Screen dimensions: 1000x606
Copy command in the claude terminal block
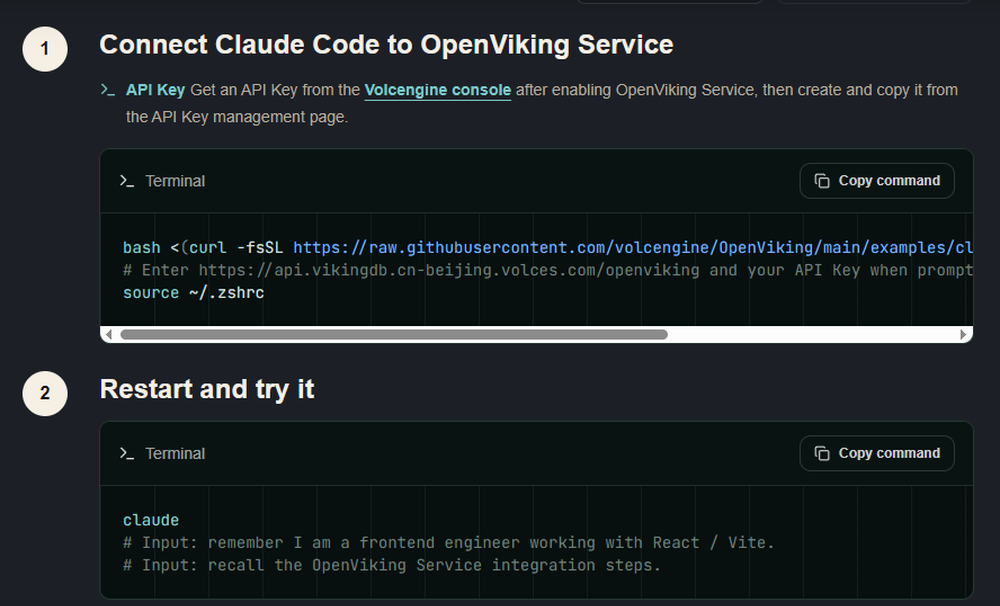[877, 453]
